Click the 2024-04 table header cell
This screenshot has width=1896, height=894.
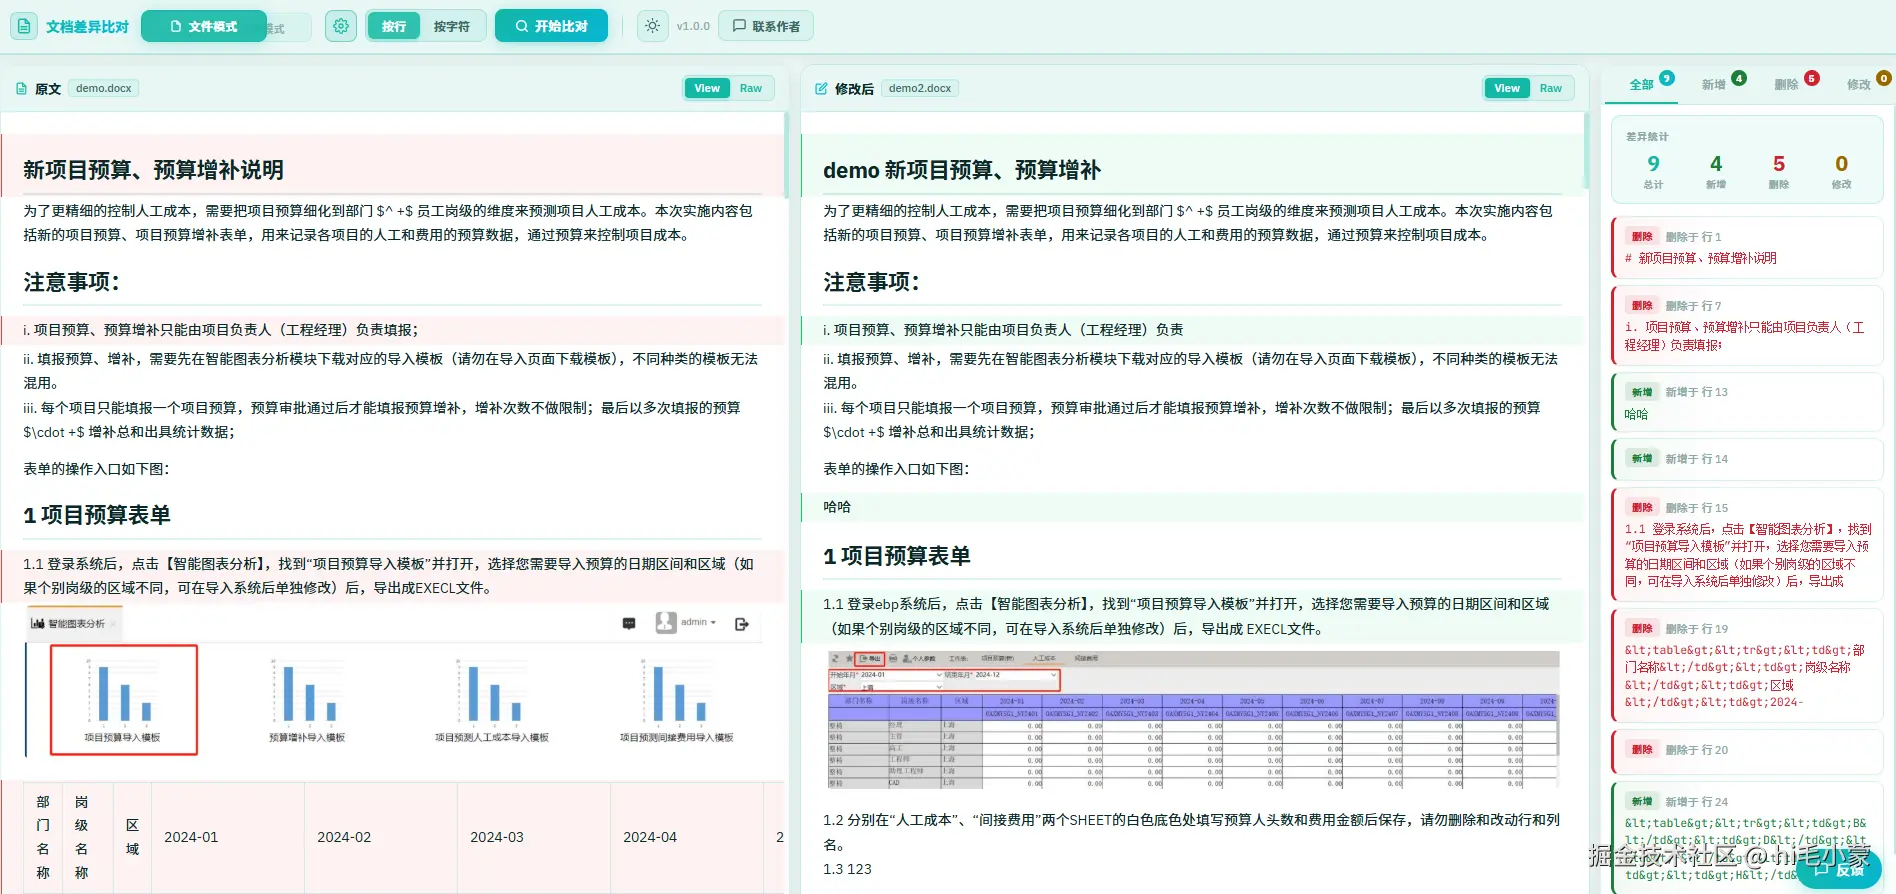click(687, 837)
